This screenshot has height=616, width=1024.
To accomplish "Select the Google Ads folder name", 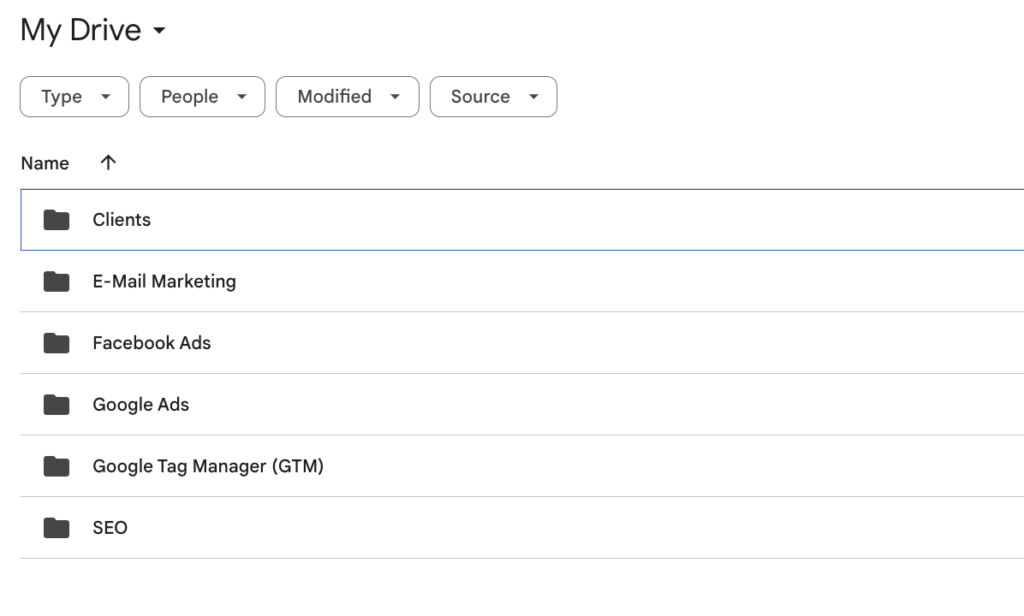I will [140, 405].
